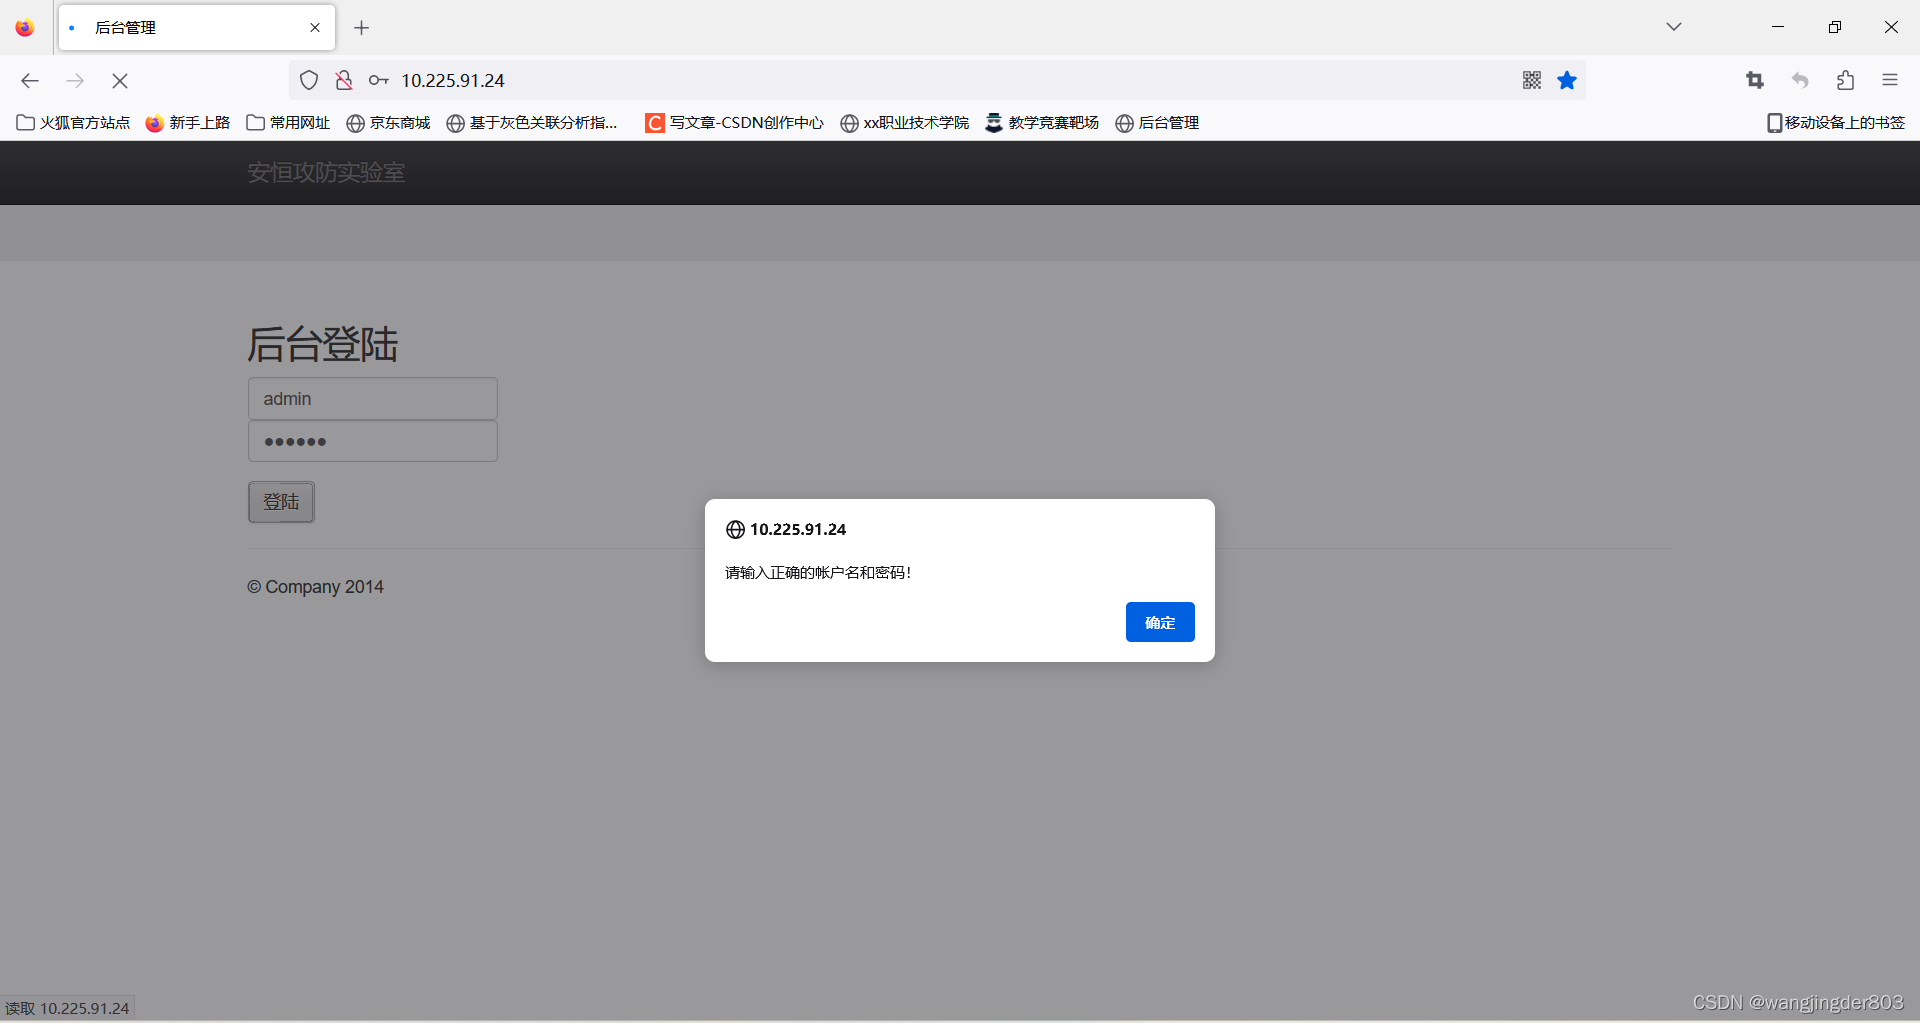Click the username field containing admin
Viewport: 1920px width, 1023px height.
pyautogui.click(x=373, y=399)
